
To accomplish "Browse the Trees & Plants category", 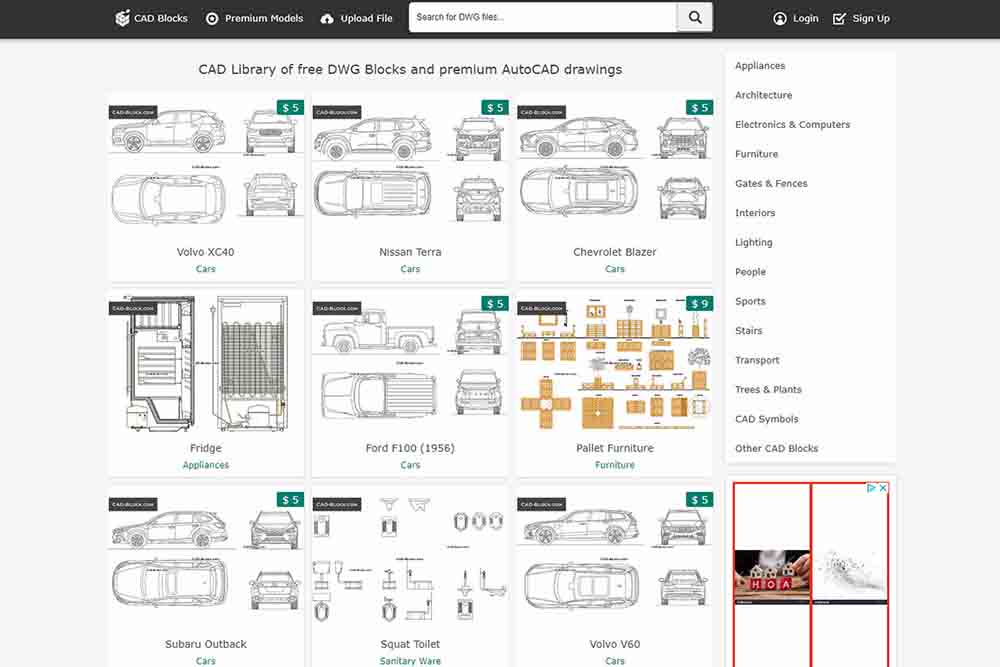I will click(x=768, y=390).
